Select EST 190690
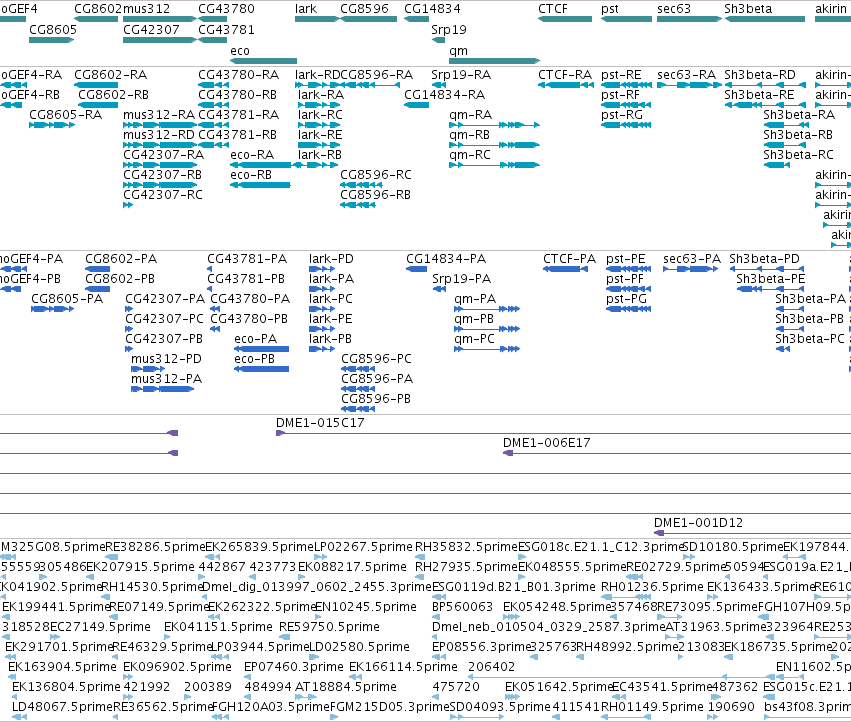The height and width of the screenshot is (722, 851). pos(715,717)
